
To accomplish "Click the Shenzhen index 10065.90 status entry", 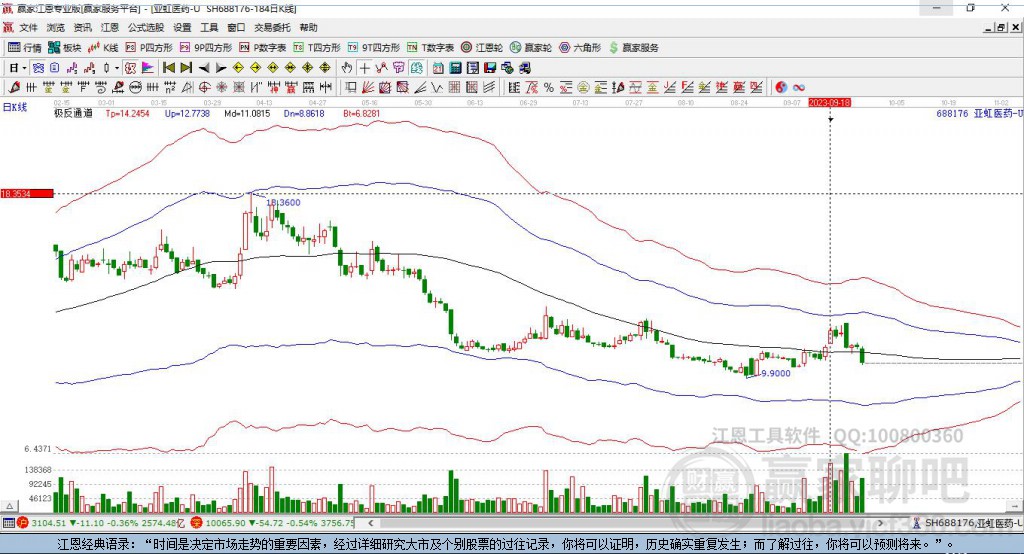I will coord(273,523).
